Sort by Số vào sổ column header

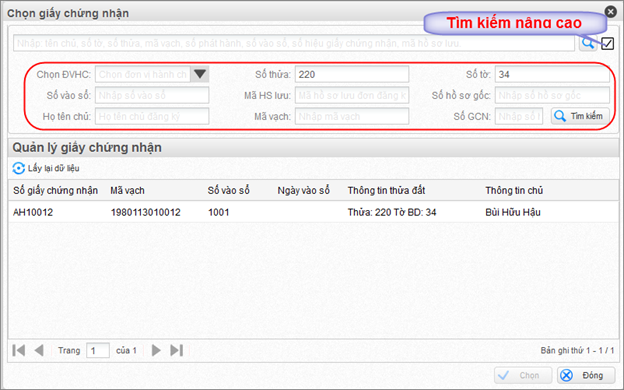(x=228, y=190)
